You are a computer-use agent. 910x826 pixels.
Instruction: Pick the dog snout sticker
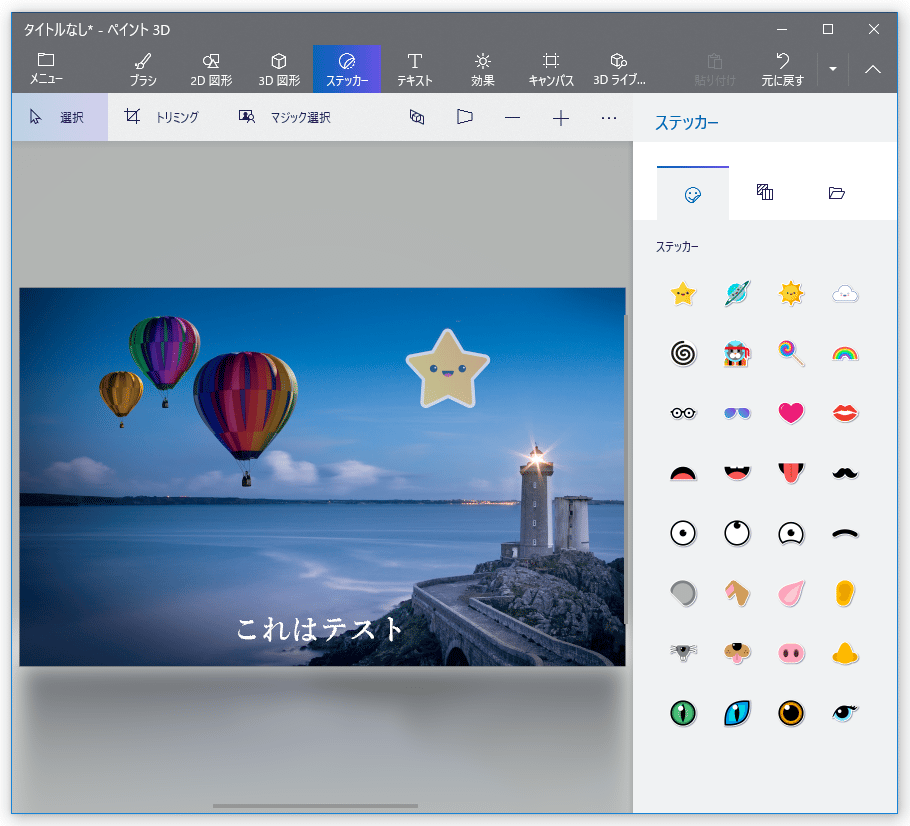[x=737, y=653]
